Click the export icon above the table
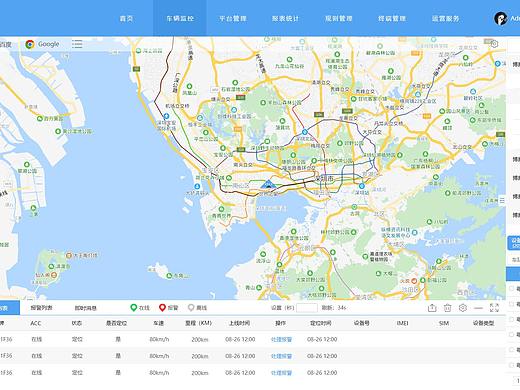 [x=432, y=308]
